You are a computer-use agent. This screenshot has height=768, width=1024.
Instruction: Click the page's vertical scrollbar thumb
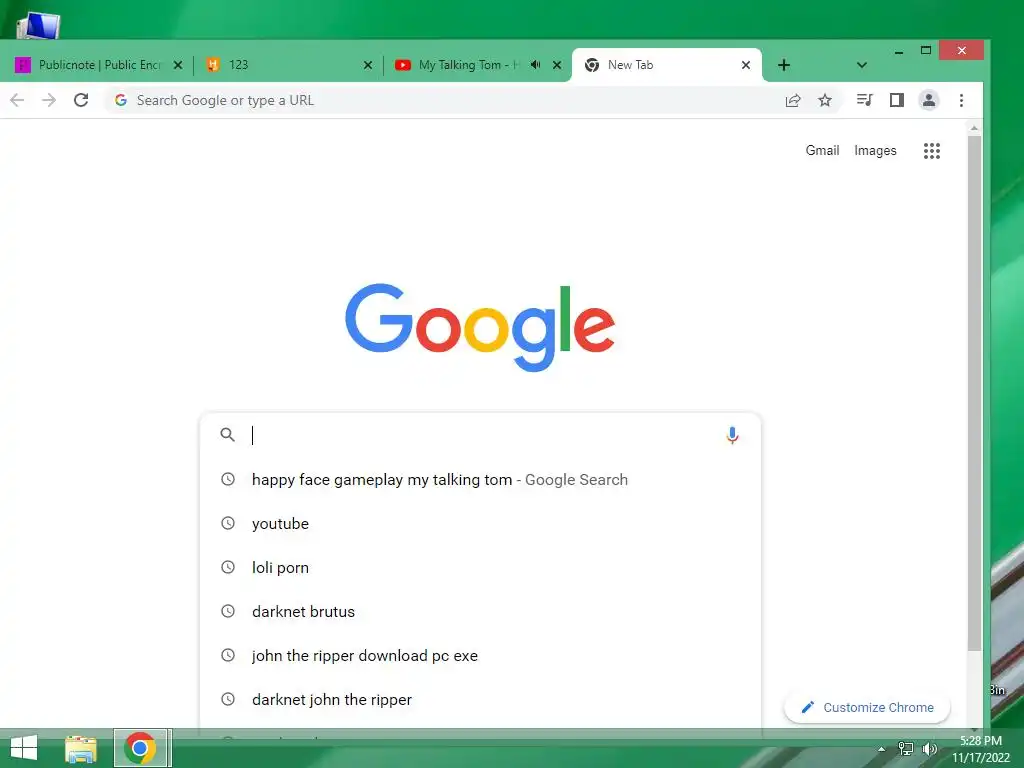coord(974,394)
